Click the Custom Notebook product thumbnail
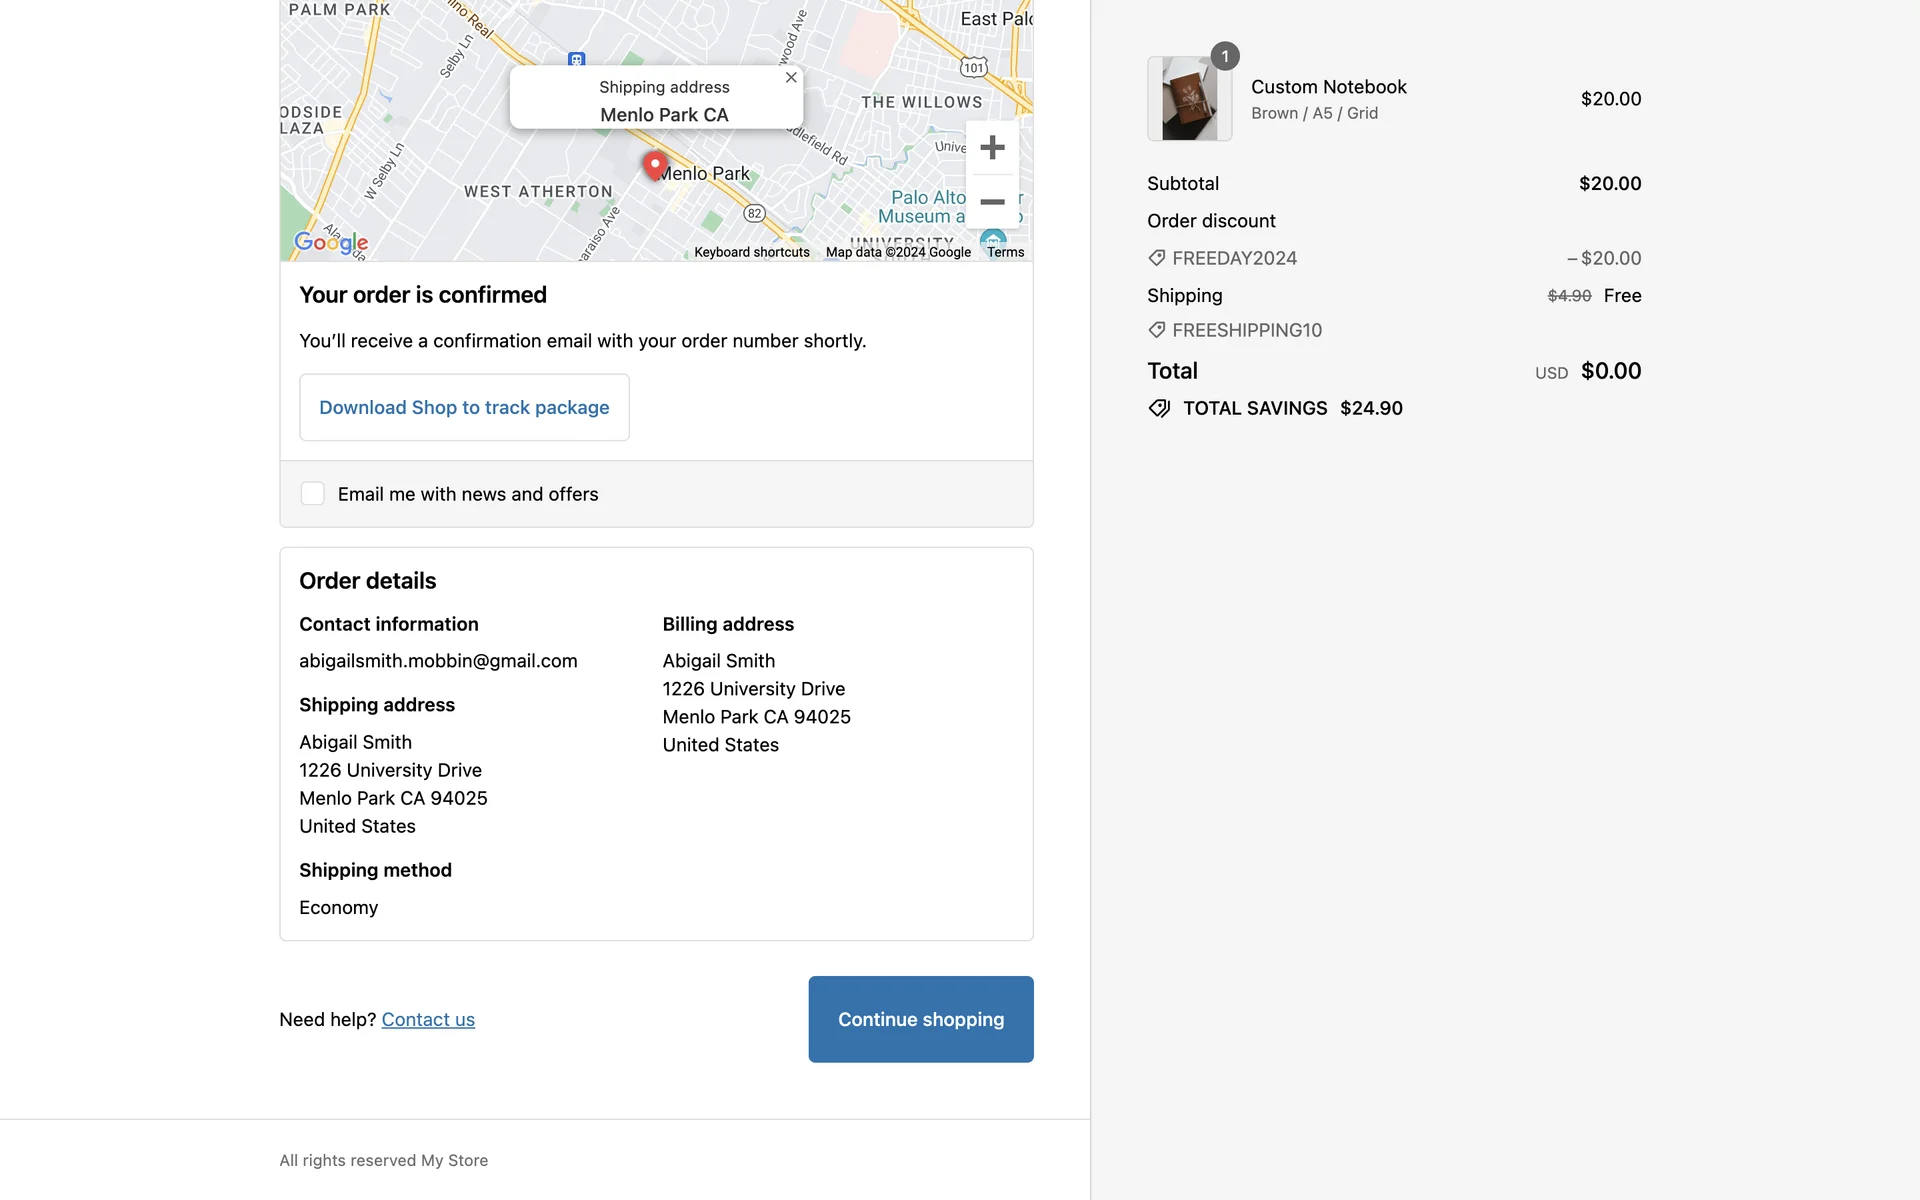 tap(1189, 99)
